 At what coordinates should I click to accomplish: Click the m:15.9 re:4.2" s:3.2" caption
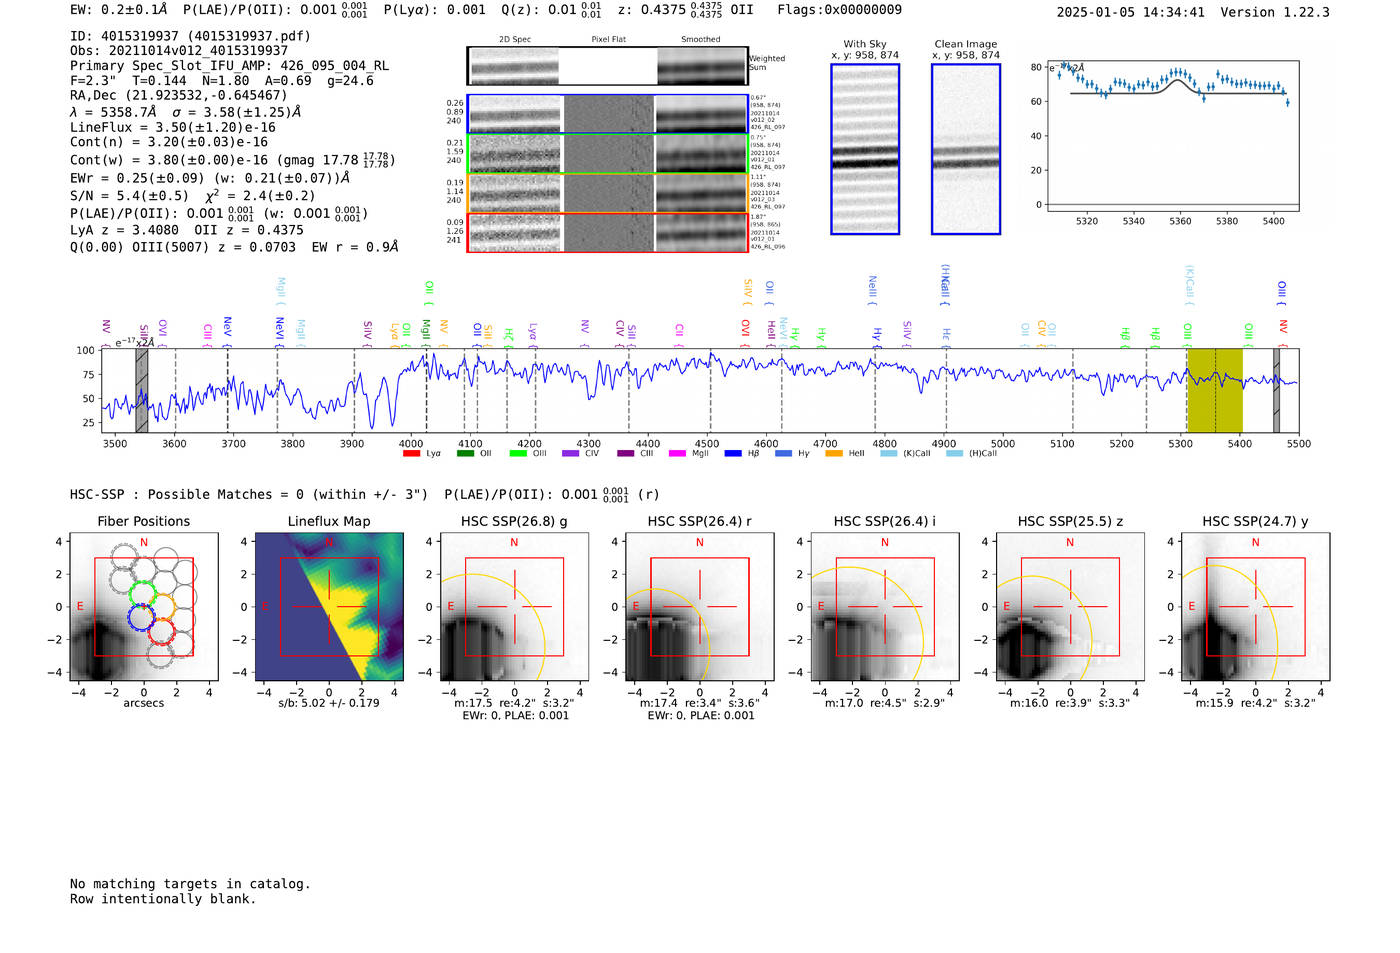[1255, 703]
